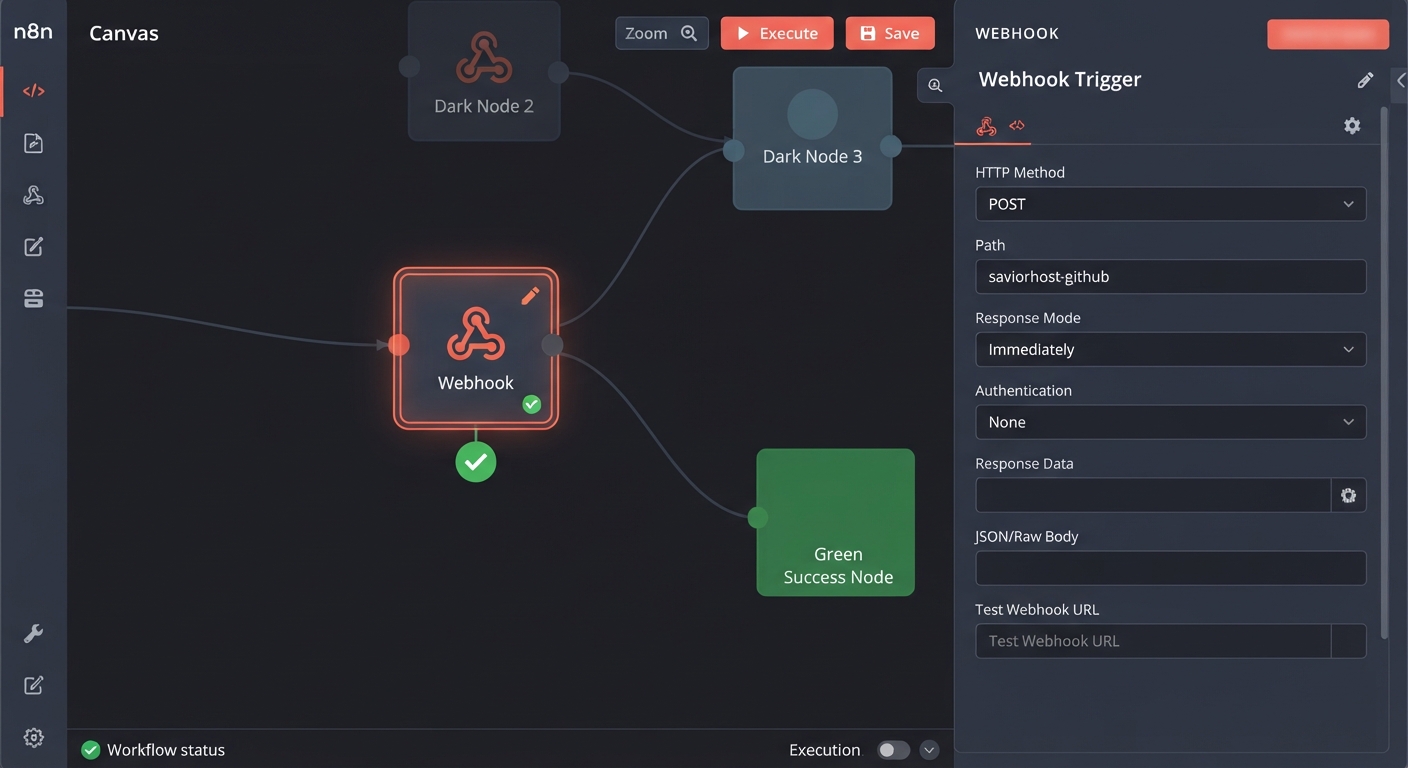Click the pencil icon on the Webhook node
The width and height of the screenshot is (1408, 768).
(530, 295)
